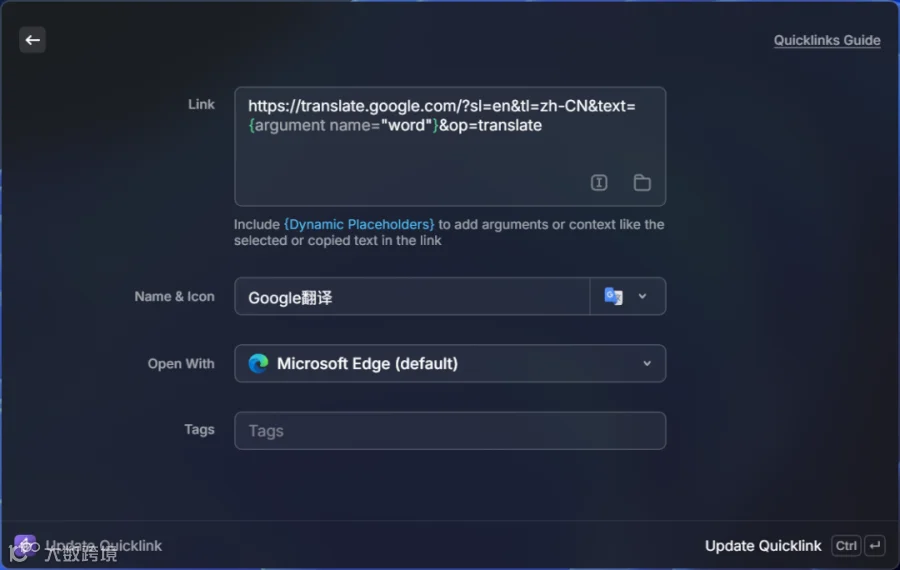The image size is (900, 570).
Task: Edit the Google翻译 name field
Action: pos(412,296)
